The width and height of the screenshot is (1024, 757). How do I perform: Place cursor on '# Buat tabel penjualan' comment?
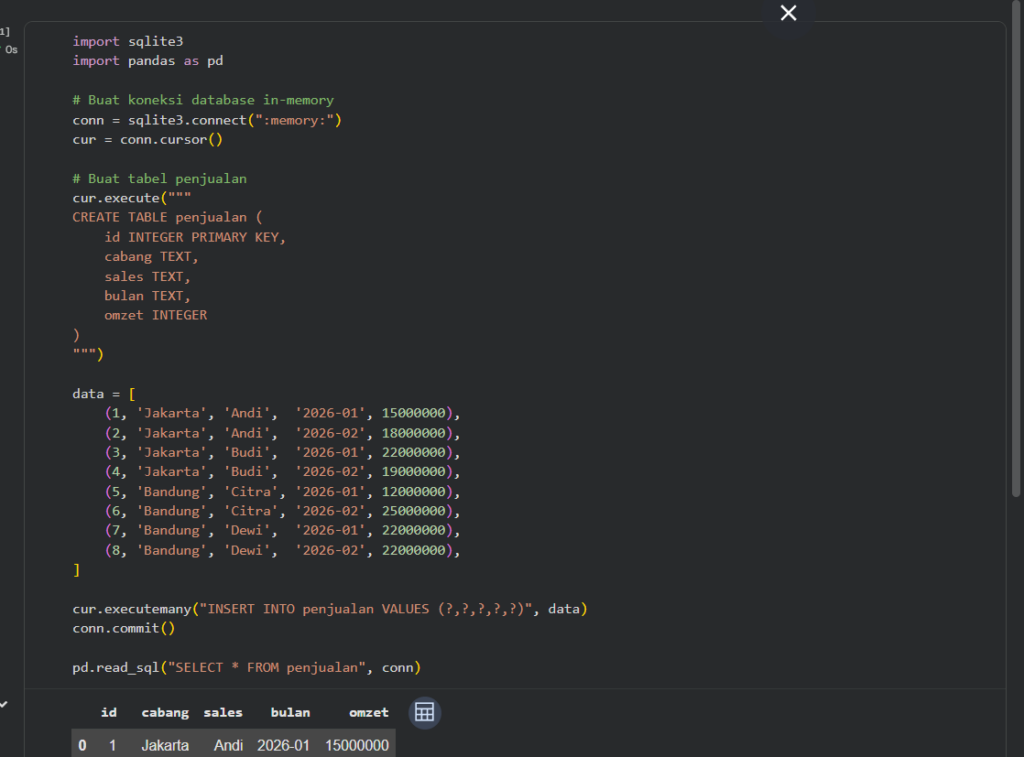click(x=159, y=178)
